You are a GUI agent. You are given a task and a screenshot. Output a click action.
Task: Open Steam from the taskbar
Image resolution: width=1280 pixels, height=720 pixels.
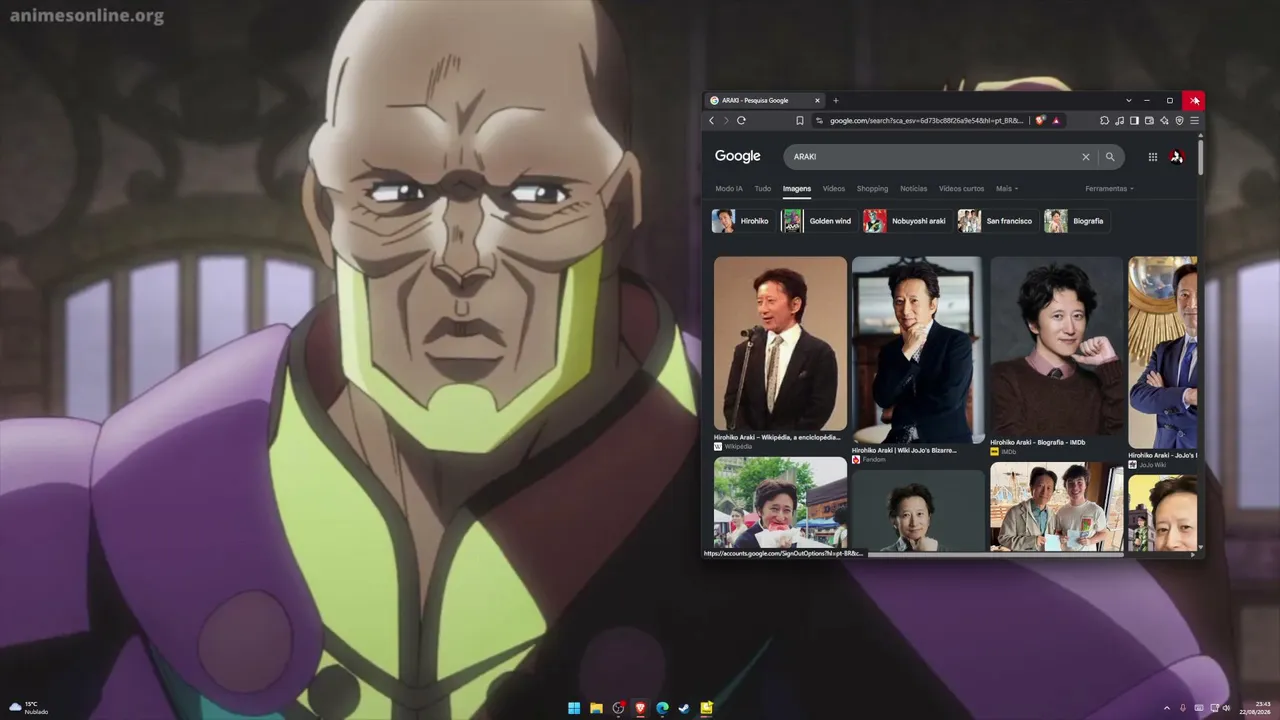tap(684, 708)
